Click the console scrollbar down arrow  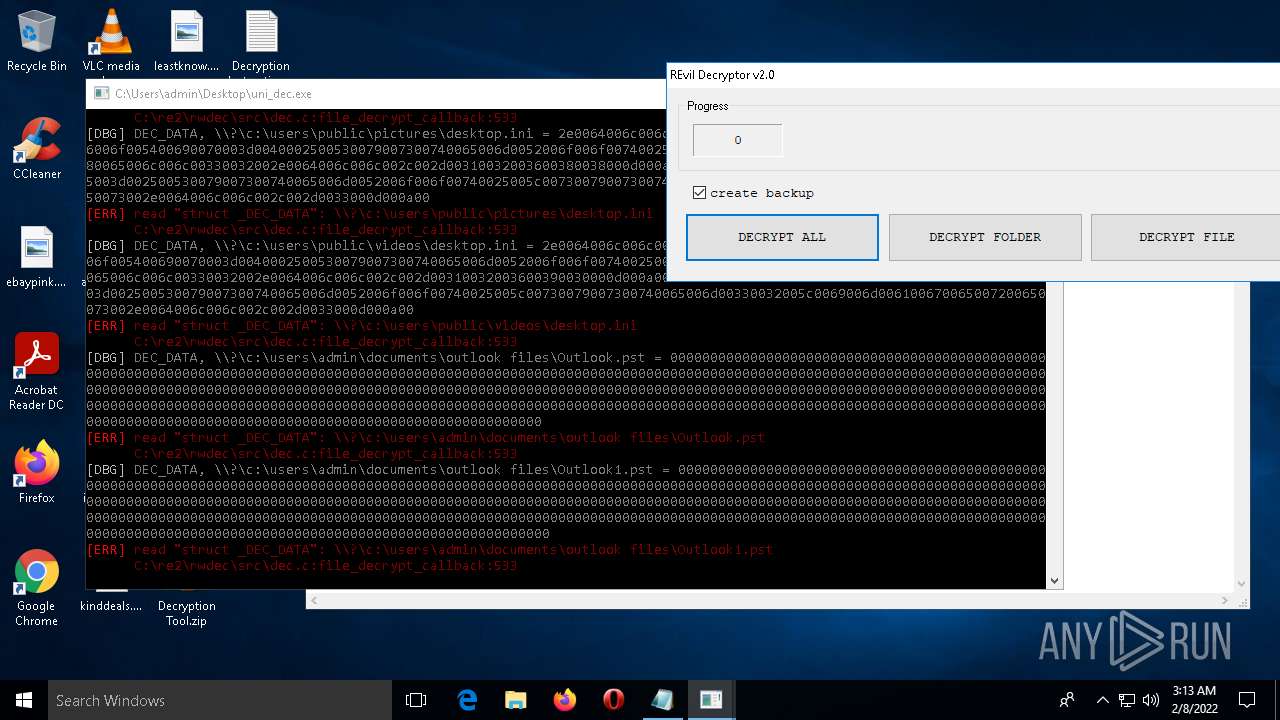pos(1054,580)
